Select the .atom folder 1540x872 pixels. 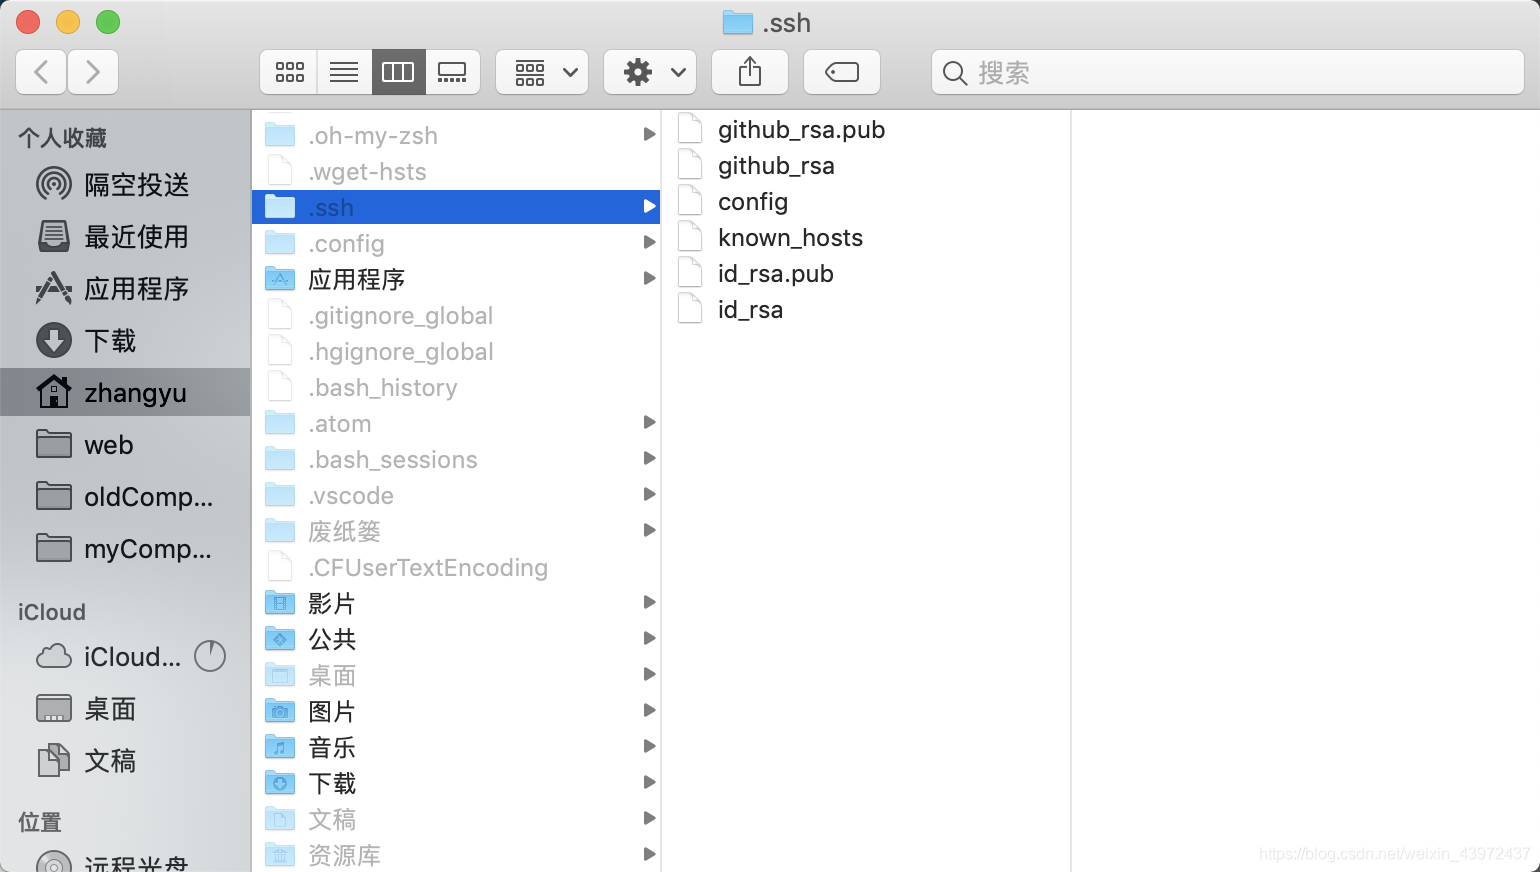[x=456, y=423]
